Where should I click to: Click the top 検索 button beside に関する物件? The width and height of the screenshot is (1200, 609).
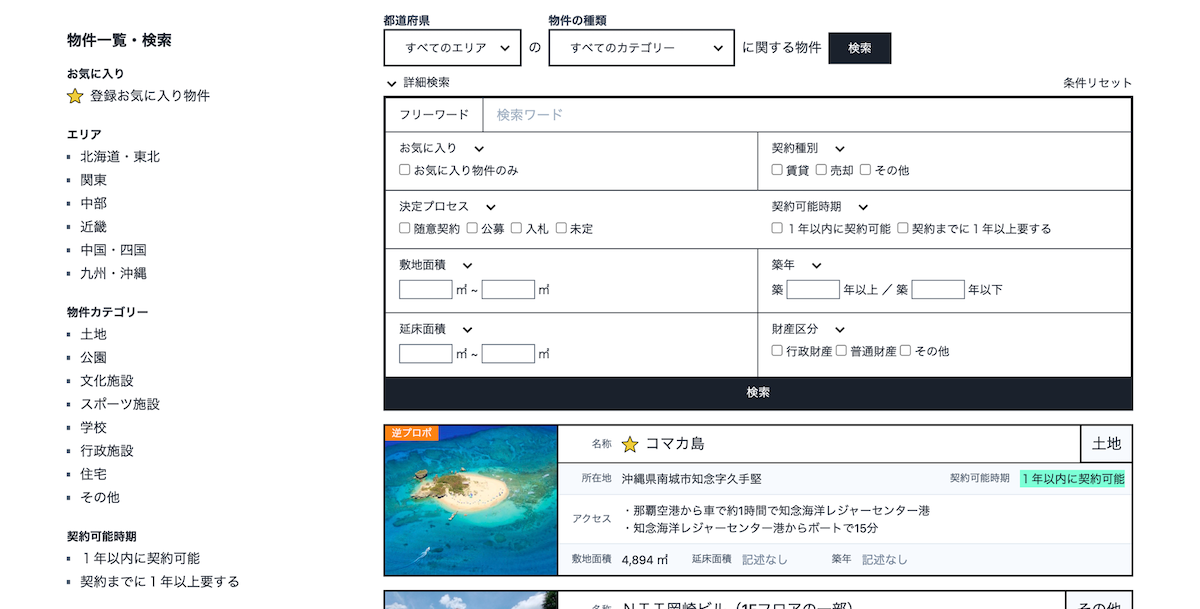pyautogui.click(x=859, y=48)
